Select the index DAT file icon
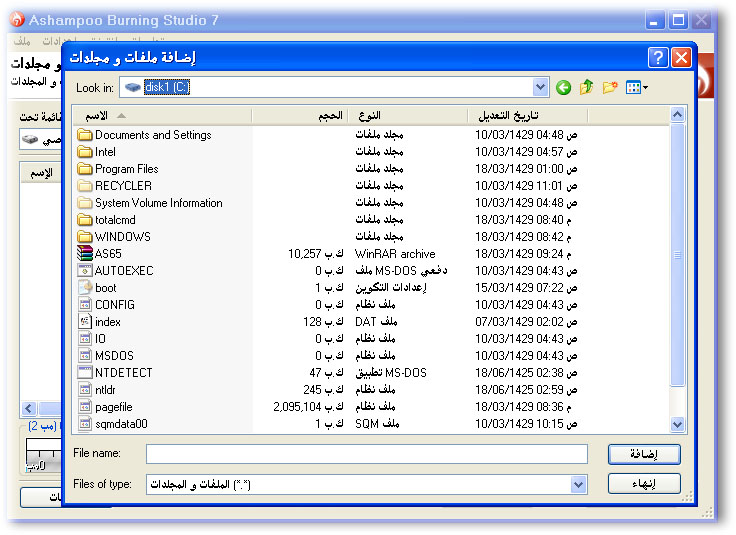 84,321
